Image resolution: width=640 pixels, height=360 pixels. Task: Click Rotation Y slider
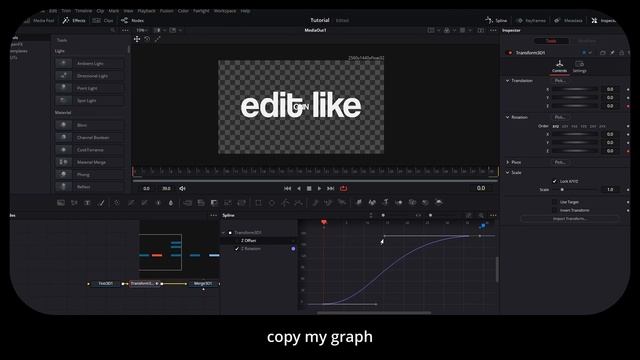tap(575, 142)
